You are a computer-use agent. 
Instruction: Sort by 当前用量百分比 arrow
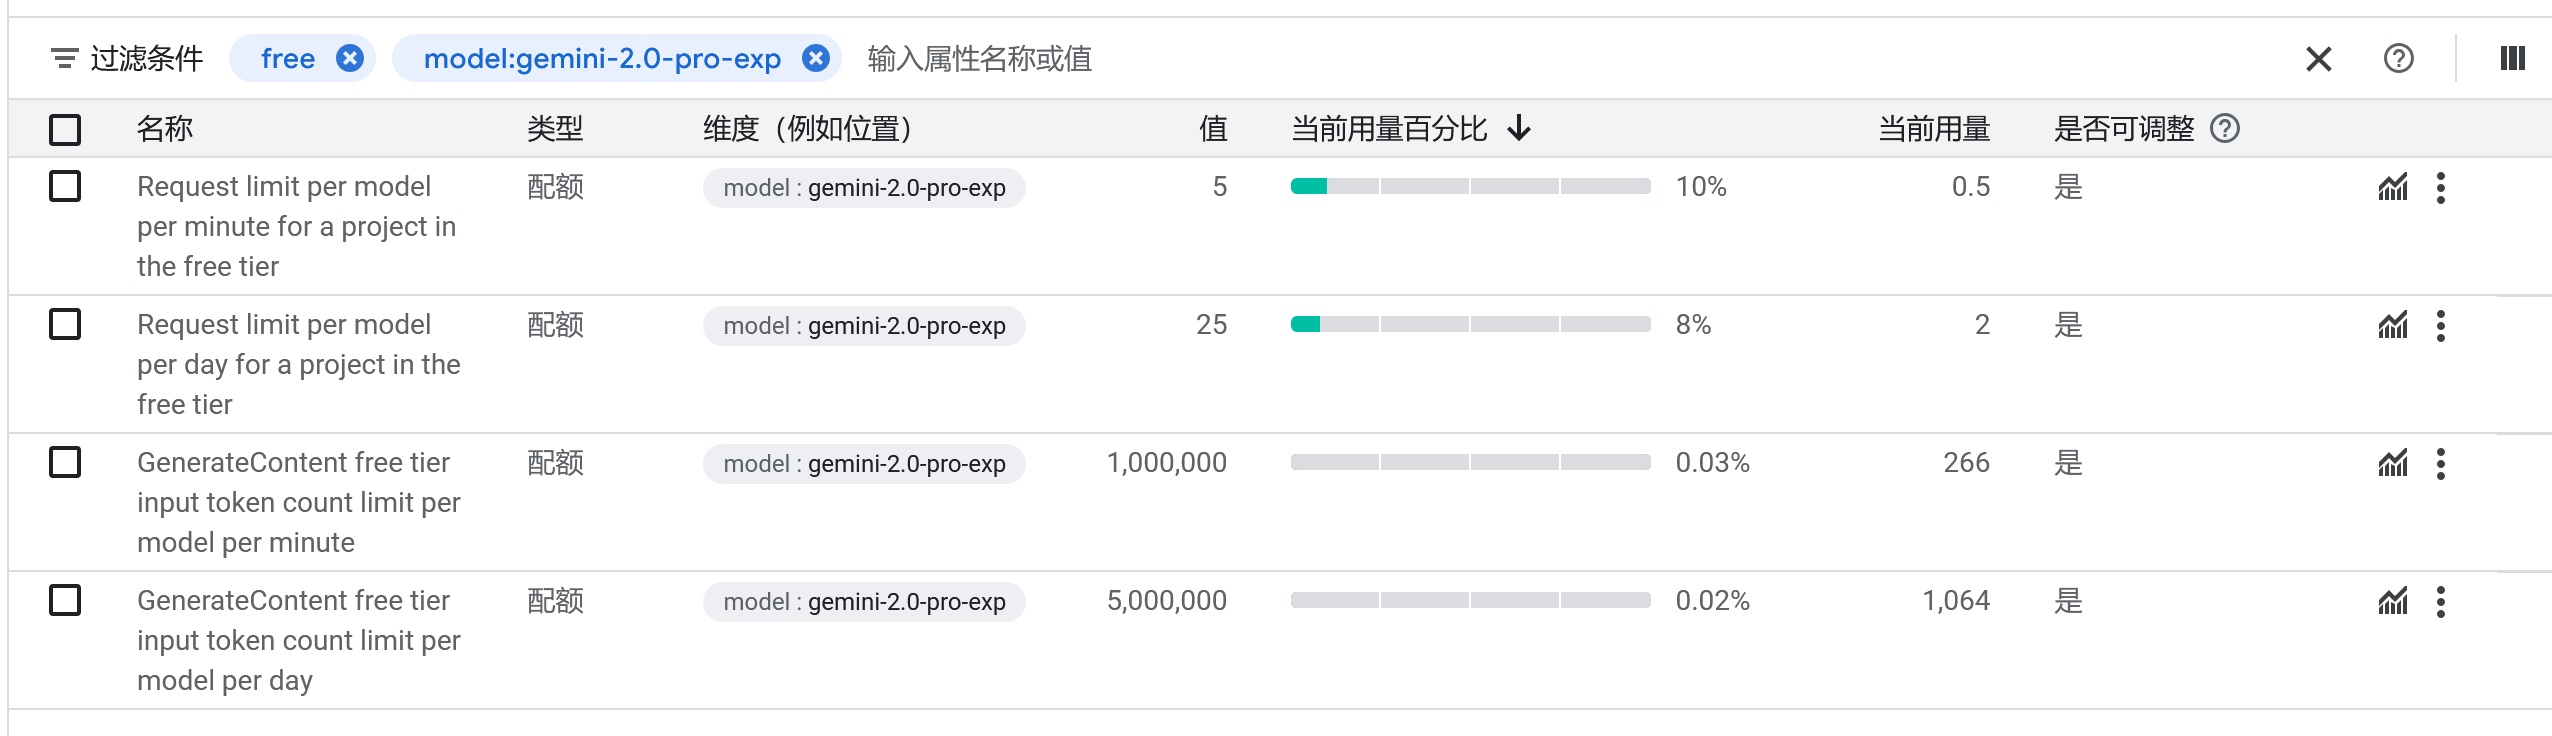coord(1519,128)
